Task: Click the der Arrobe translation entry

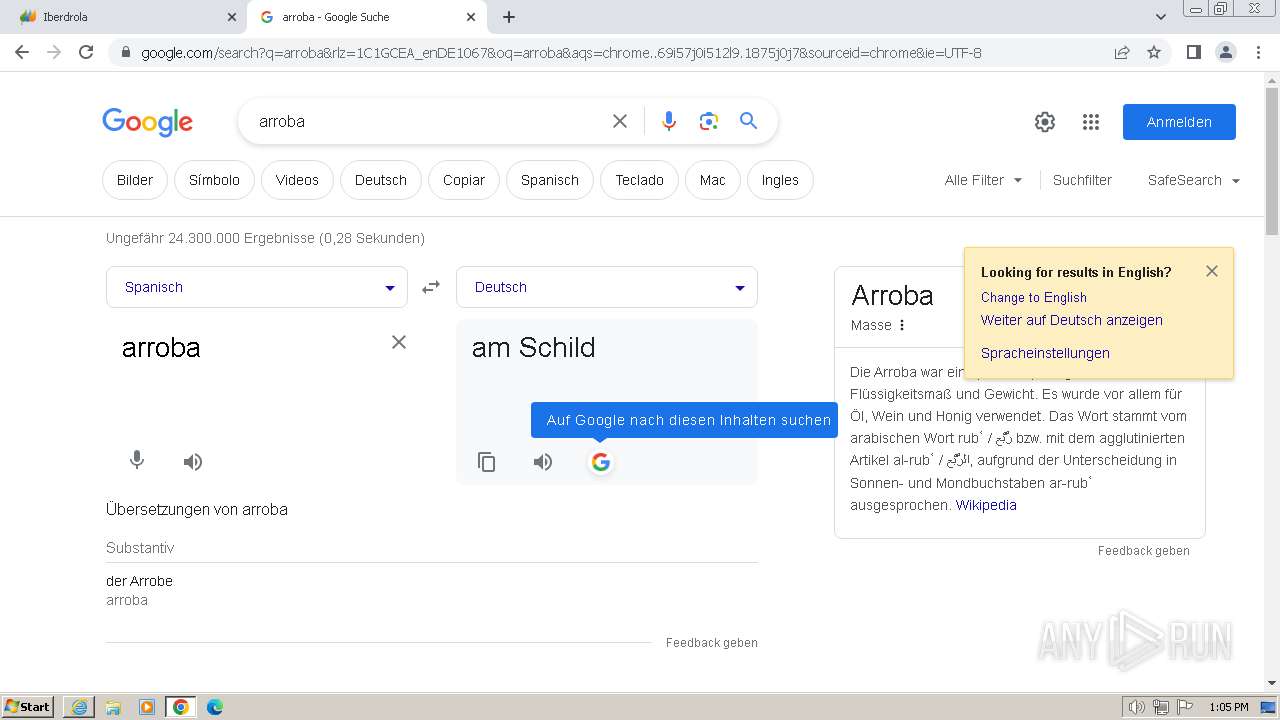Action: 139,581
